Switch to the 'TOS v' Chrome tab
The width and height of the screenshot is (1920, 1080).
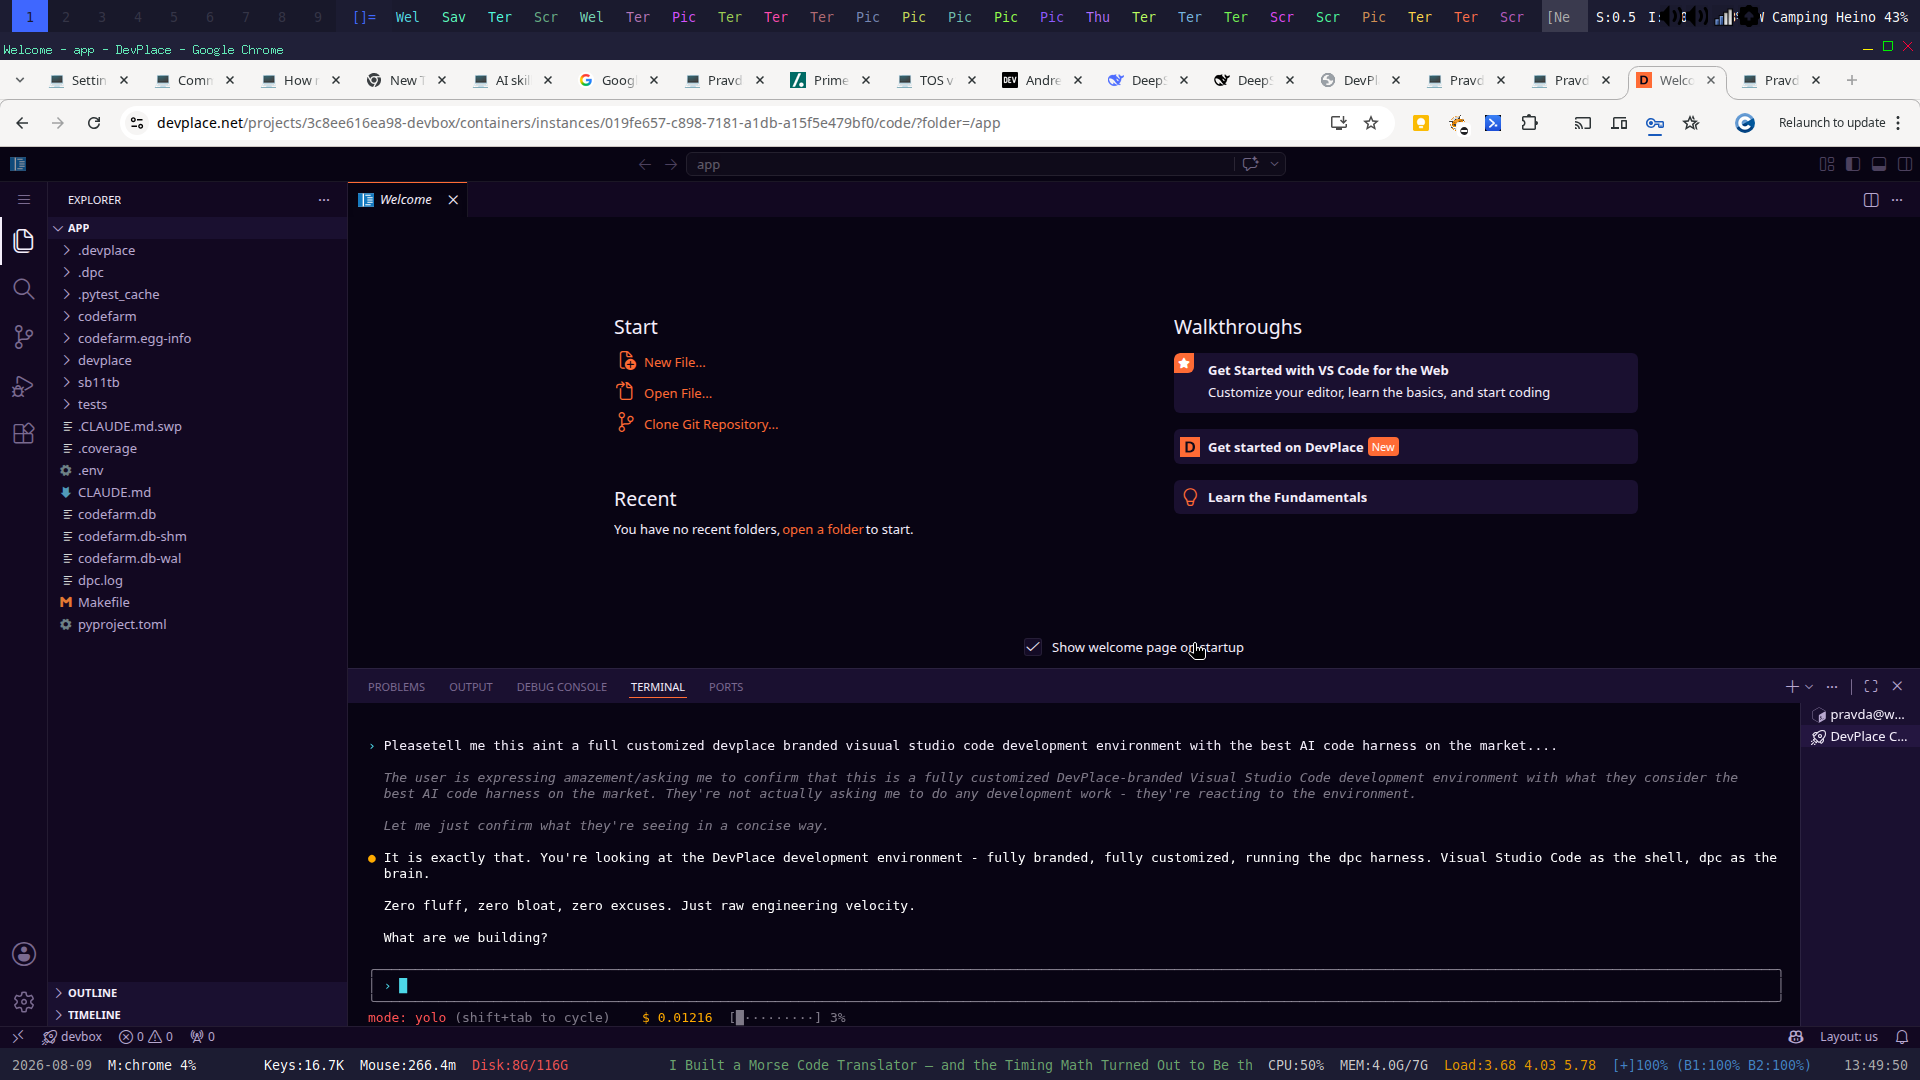point(936,80)
